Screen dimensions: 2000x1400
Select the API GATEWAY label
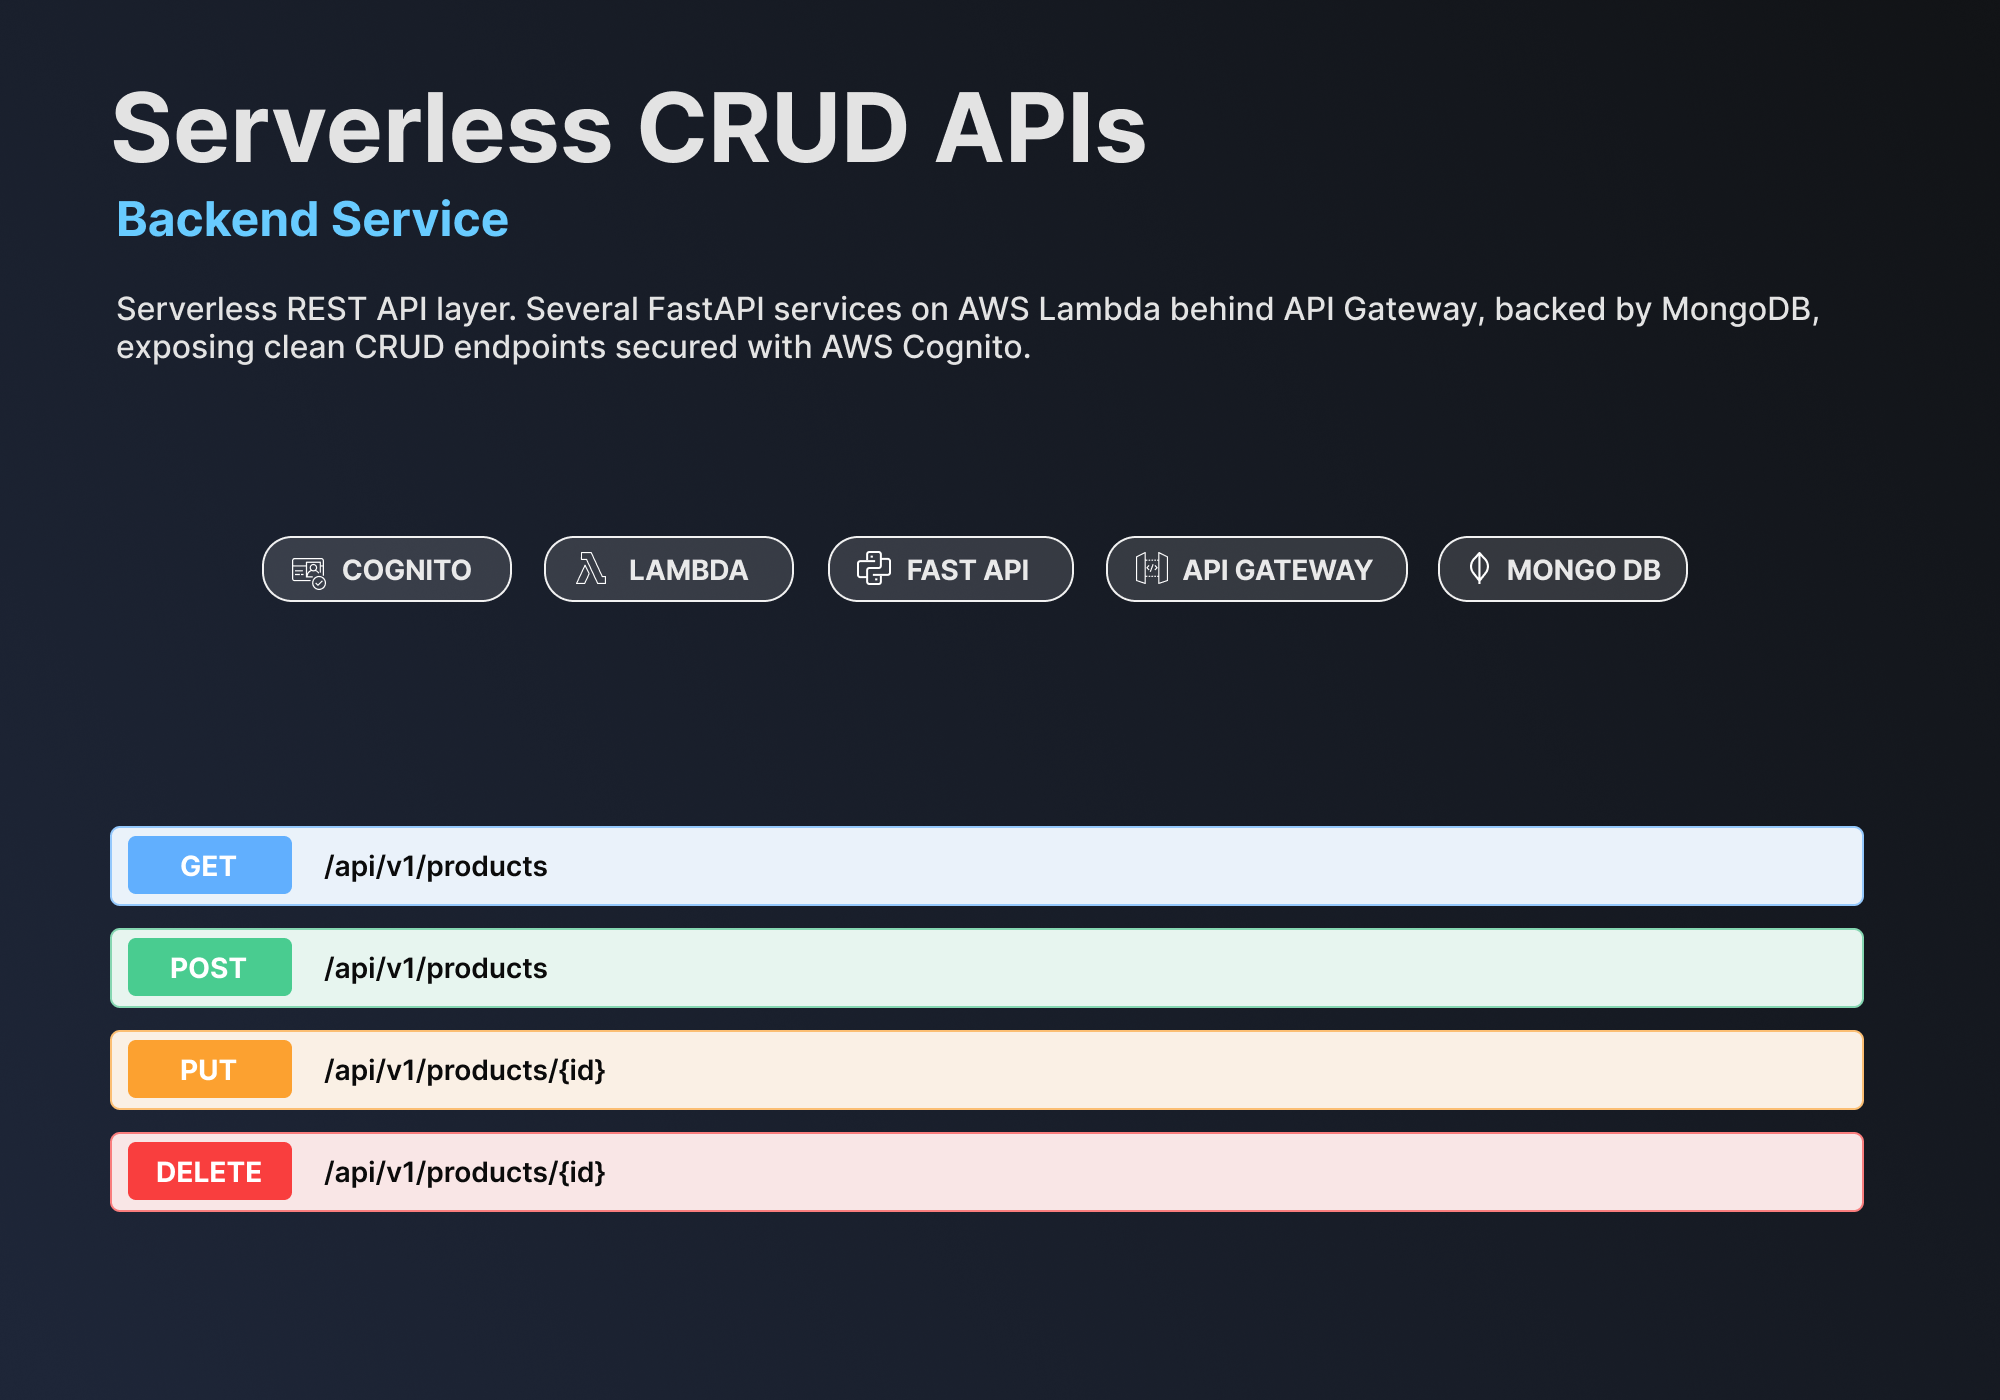(x=1277, y=570)
